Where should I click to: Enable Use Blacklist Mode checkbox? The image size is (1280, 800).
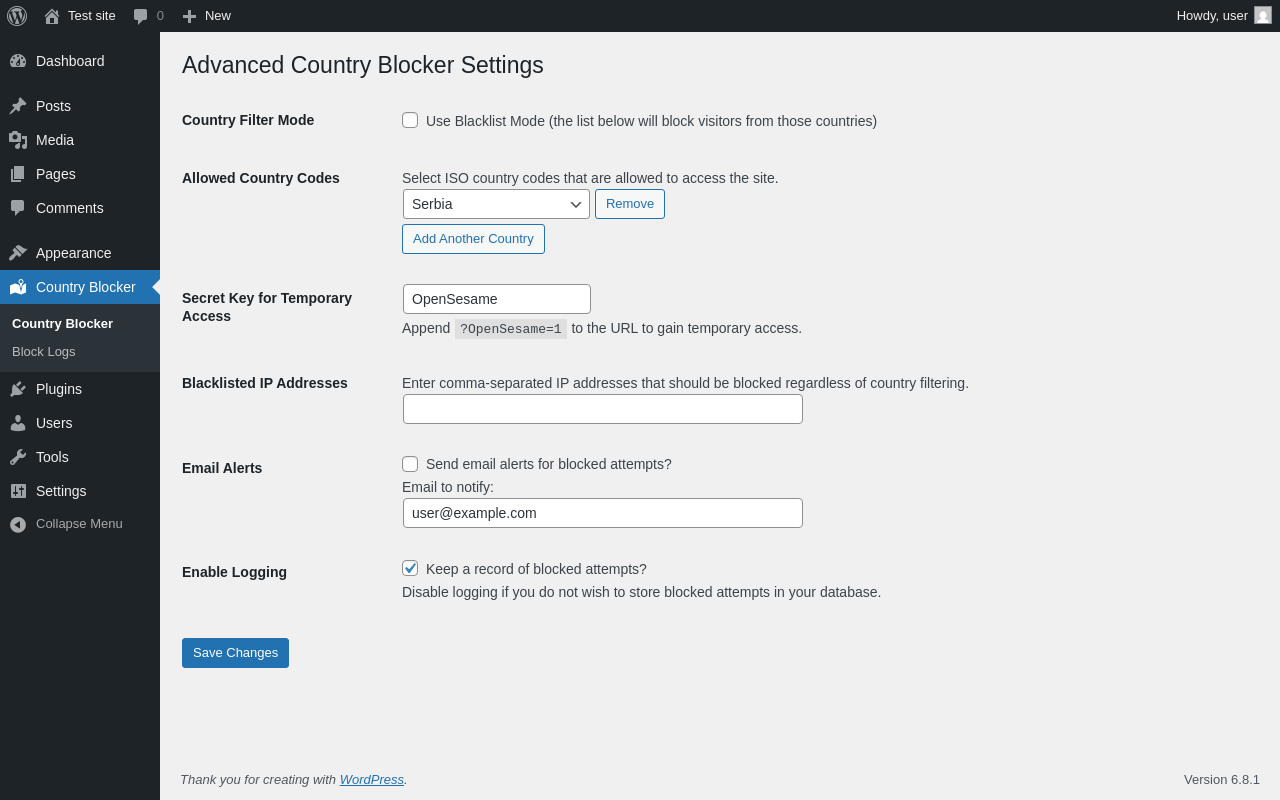(x=410, y=120)
